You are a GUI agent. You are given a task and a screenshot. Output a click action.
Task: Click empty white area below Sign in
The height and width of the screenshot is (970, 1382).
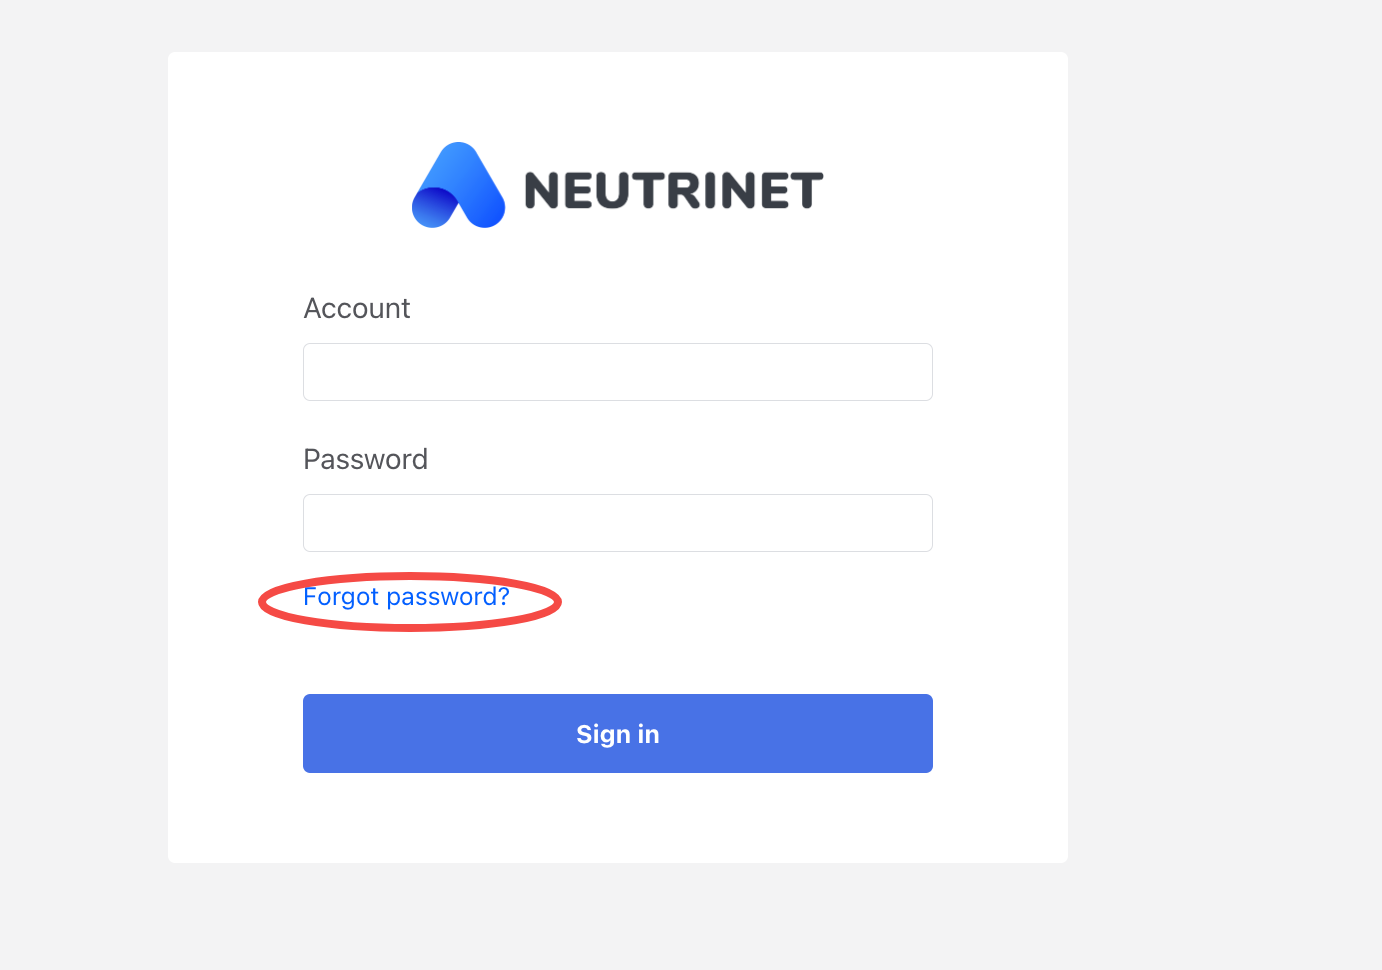coord(618,817)
